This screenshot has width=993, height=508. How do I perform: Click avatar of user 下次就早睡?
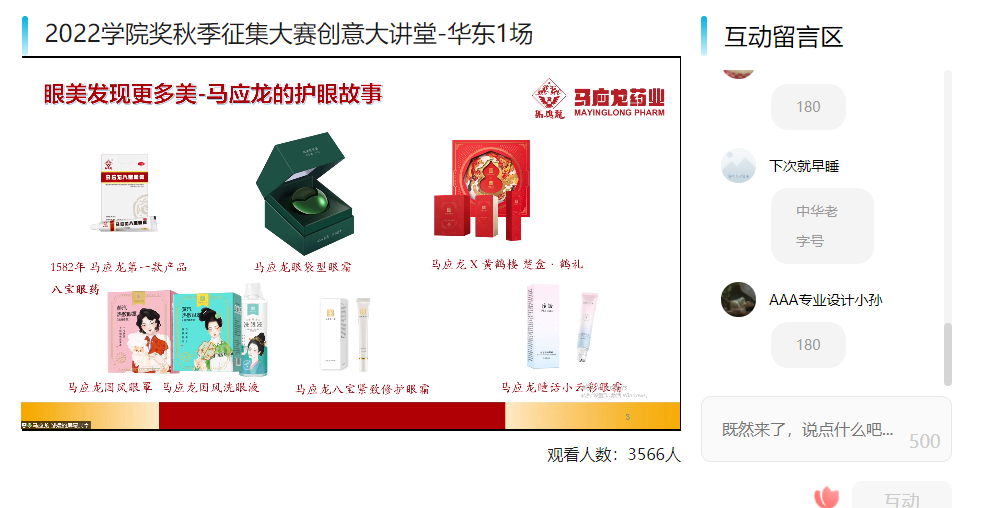coord(738,166)
